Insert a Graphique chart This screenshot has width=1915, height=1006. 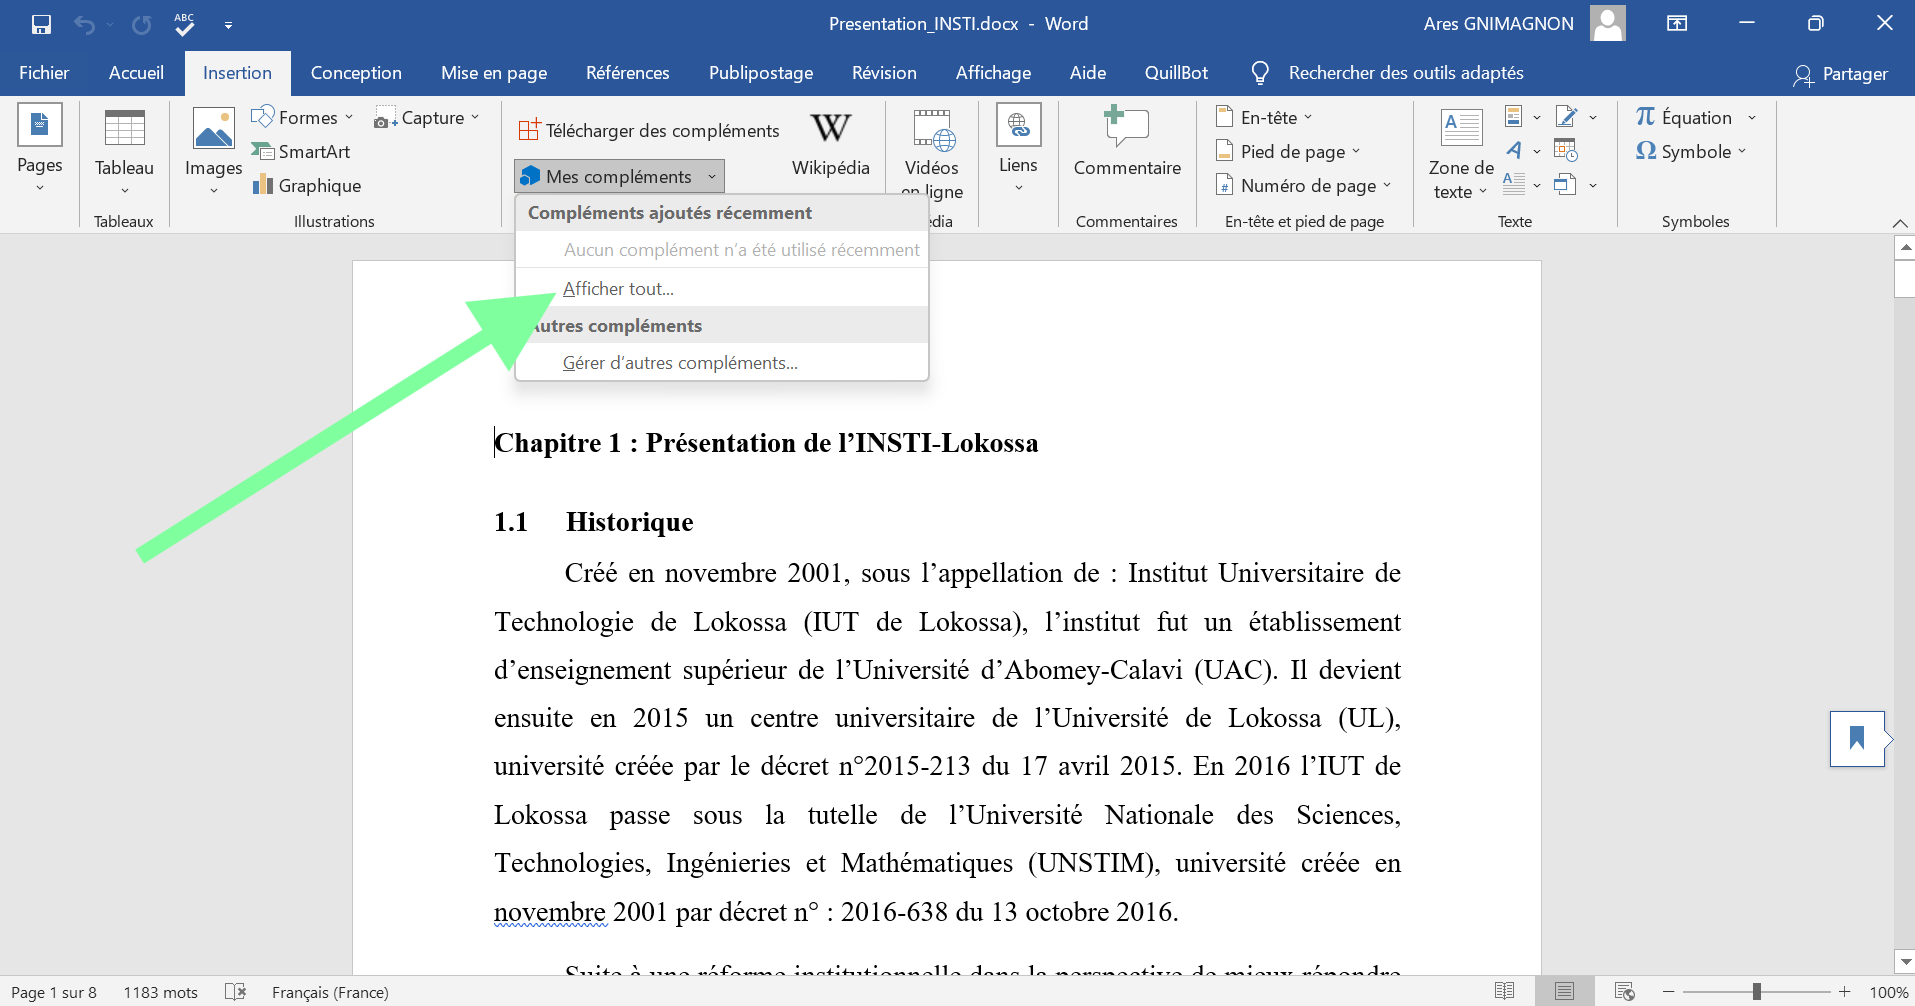307,186
